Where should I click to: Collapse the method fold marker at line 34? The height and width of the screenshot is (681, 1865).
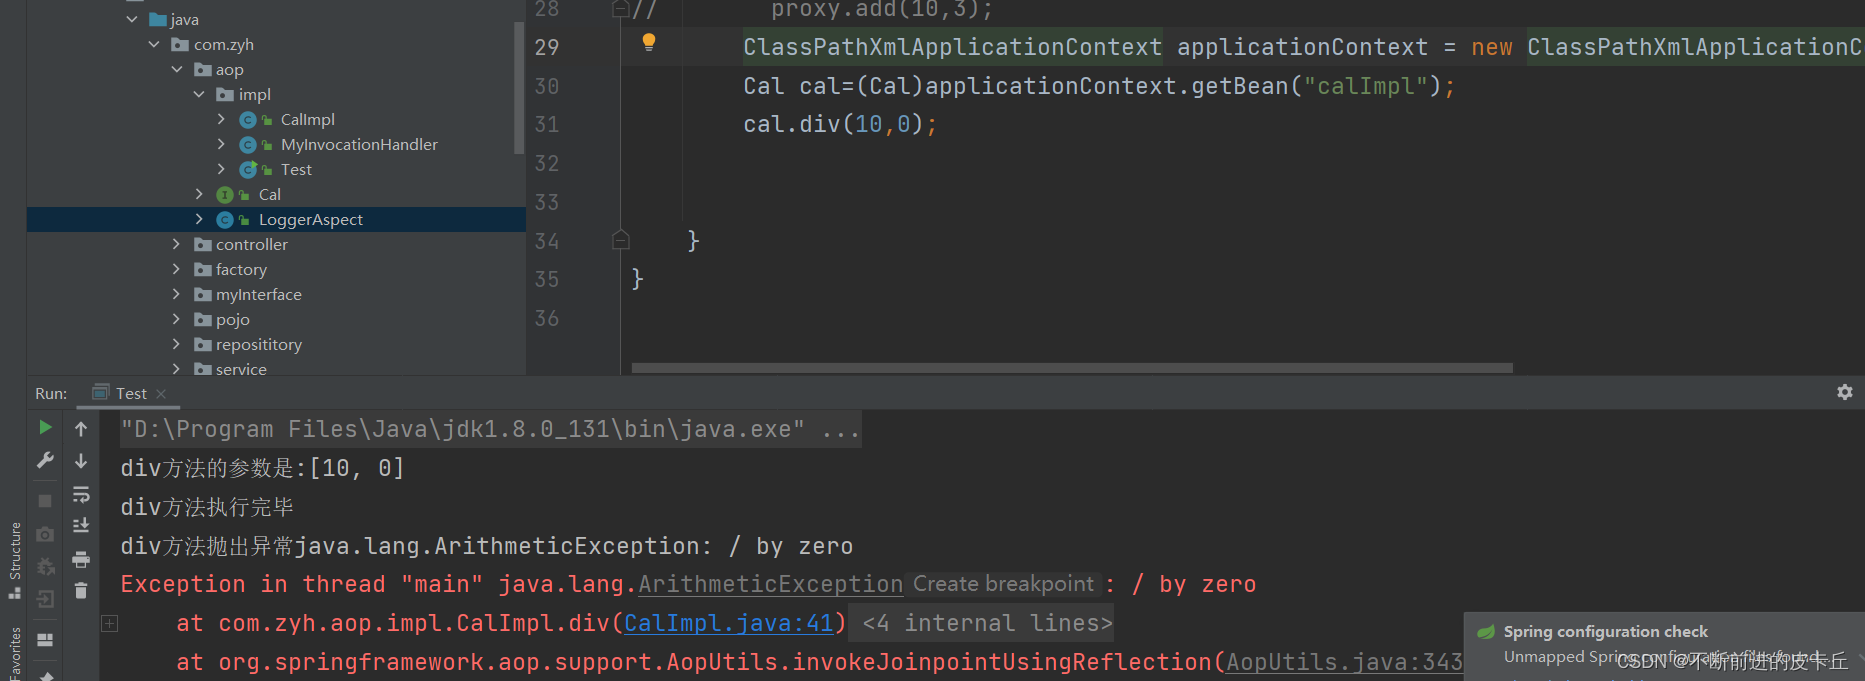coord(620,240)
